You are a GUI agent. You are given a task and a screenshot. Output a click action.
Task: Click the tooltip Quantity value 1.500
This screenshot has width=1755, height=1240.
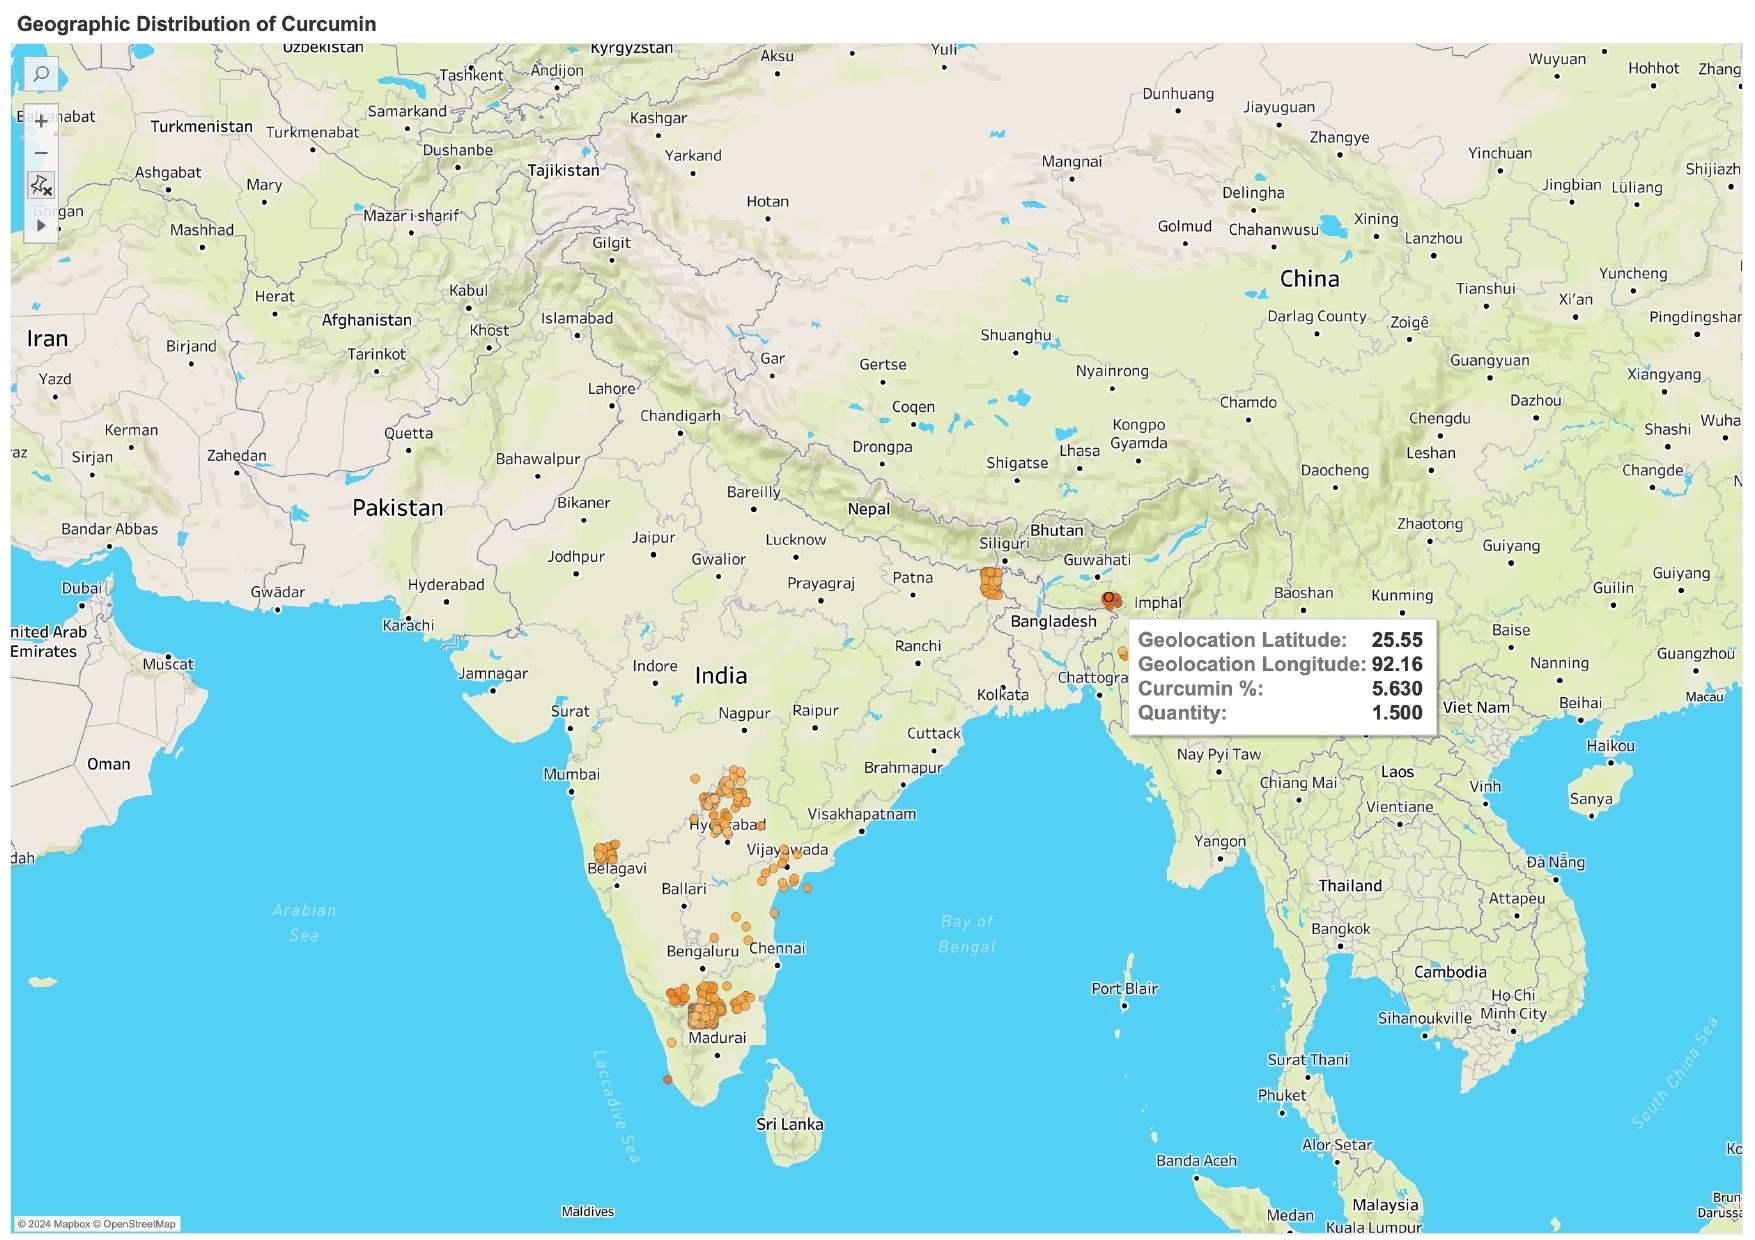pyautogui.click(x=1397, y=713)
